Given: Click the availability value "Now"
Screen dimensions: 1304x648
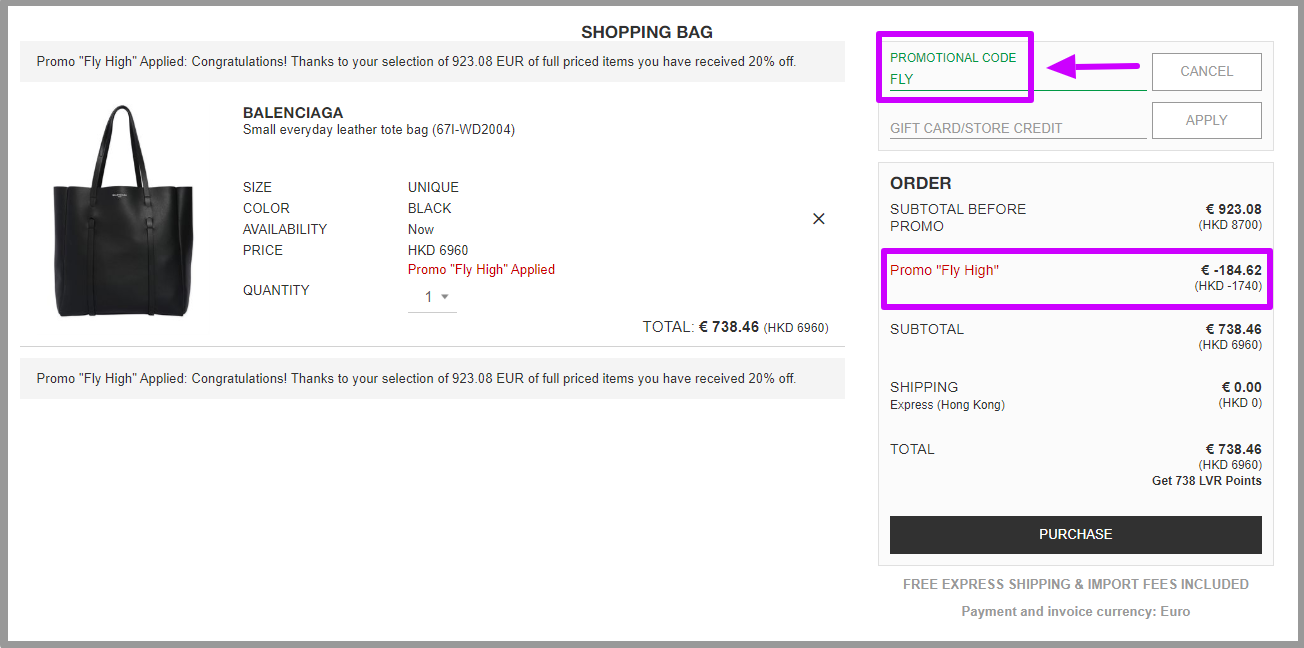Looking at the screenshot, I should [x=421, y=229].
